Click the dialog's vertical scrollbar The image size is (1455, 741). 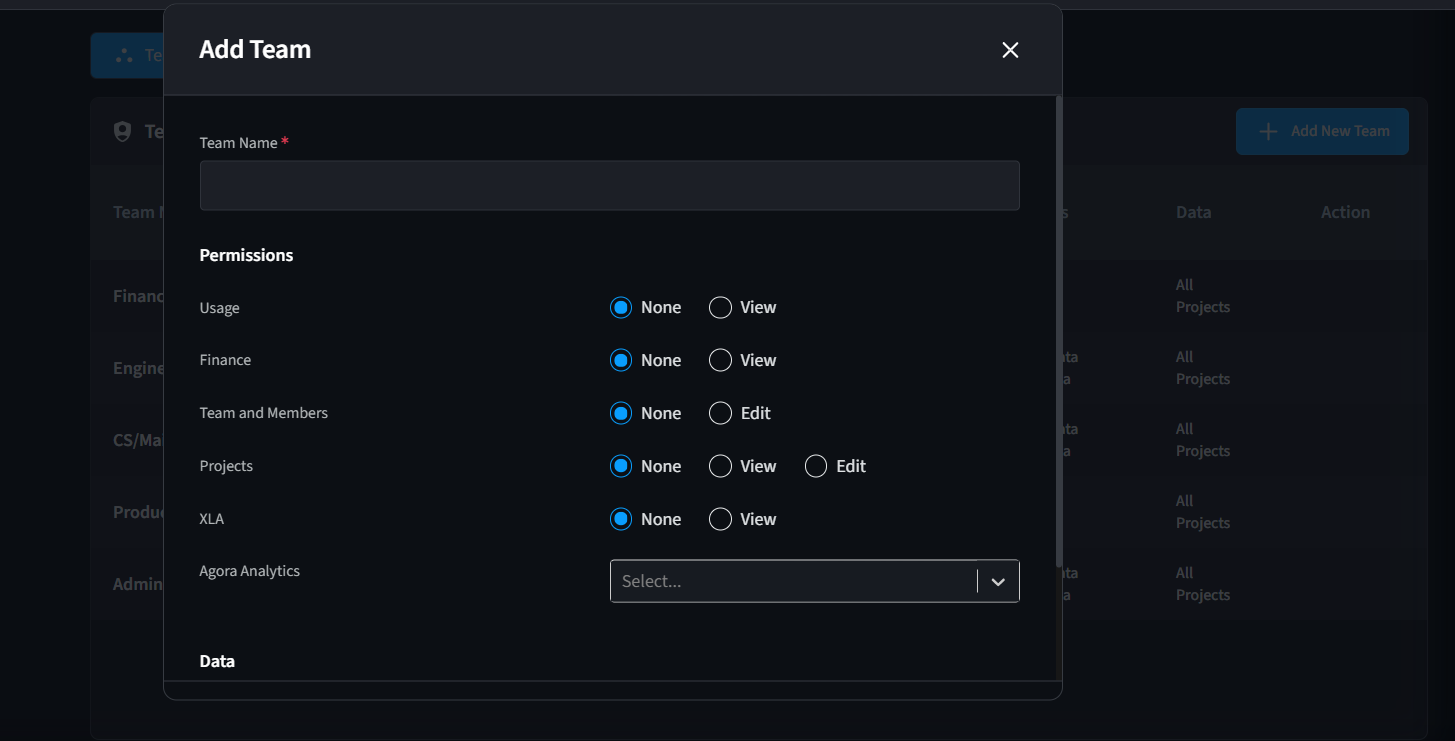point(1058,332)
